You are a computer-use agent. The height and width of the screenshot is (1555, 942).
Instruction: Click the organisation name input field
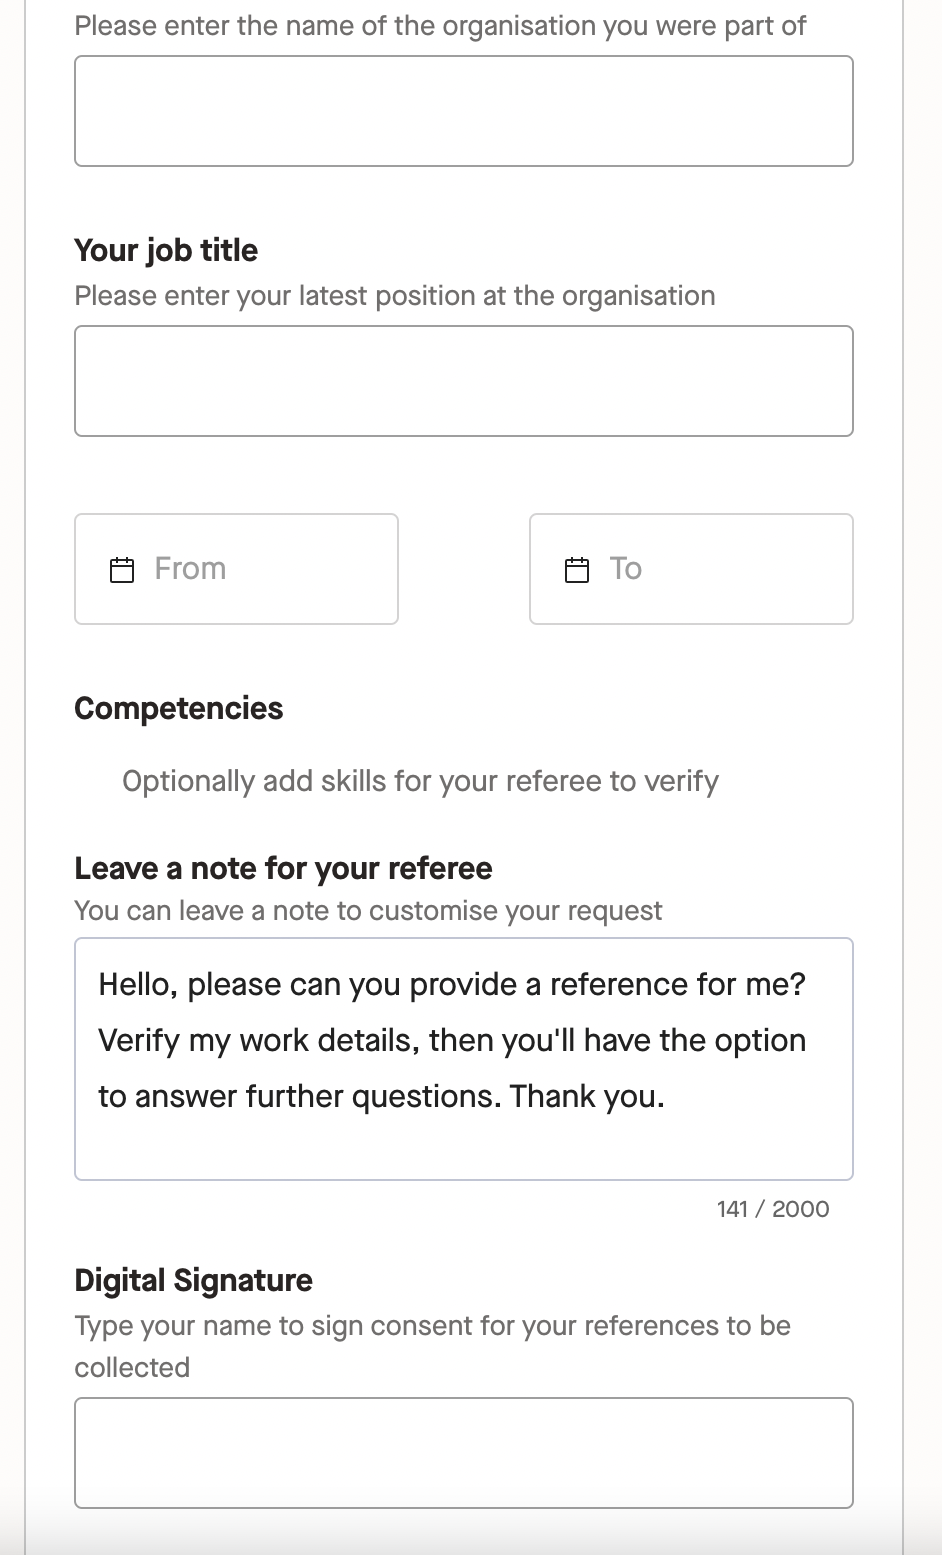pyautogui.click(x=463, y=110)
